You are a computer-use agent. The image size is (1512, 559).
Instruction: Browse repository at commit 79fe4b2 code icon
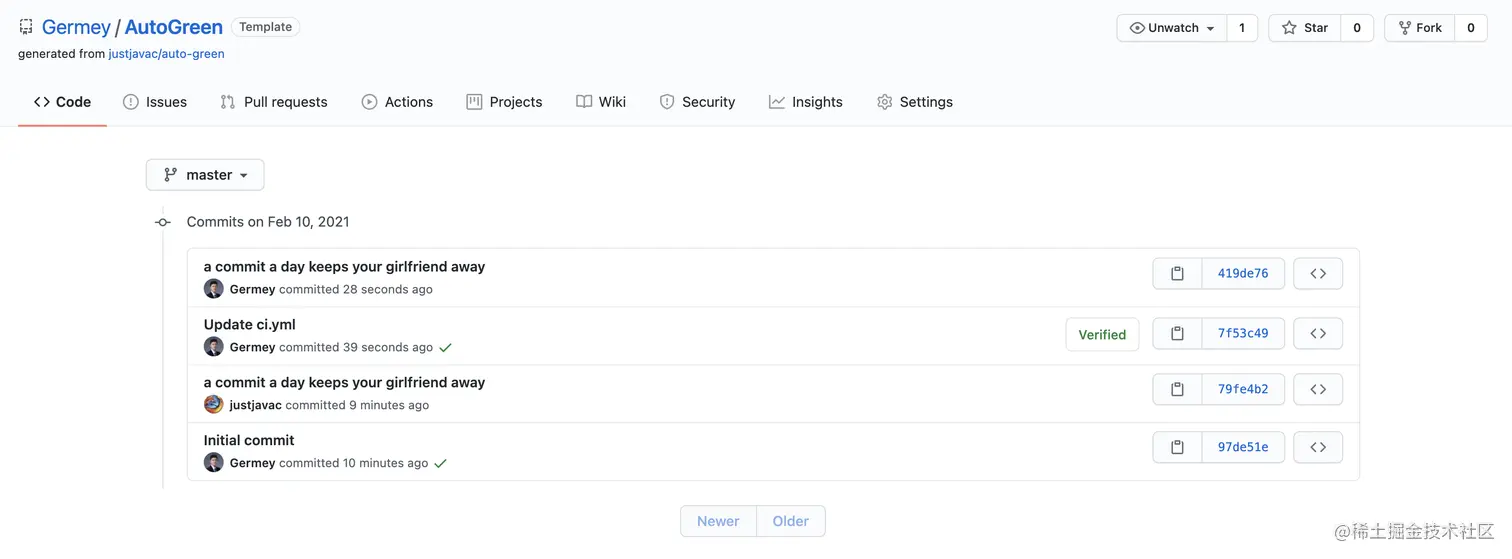point(1318,390)
